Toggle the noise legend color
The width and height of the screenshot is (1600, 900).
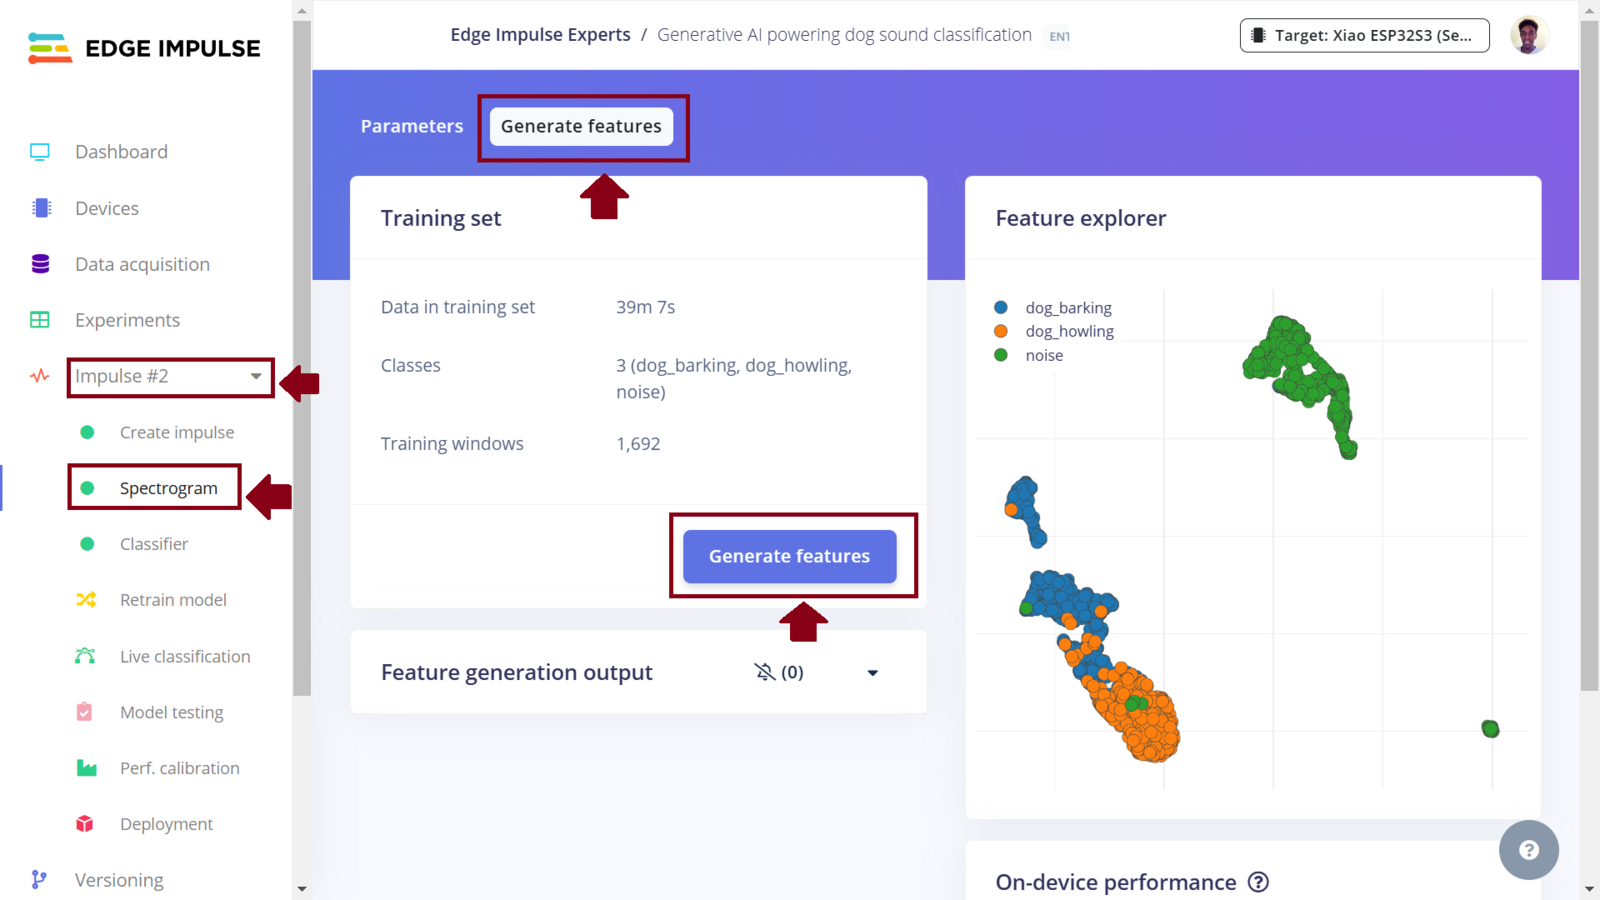pyautogui.click(x=1001, y=355)
